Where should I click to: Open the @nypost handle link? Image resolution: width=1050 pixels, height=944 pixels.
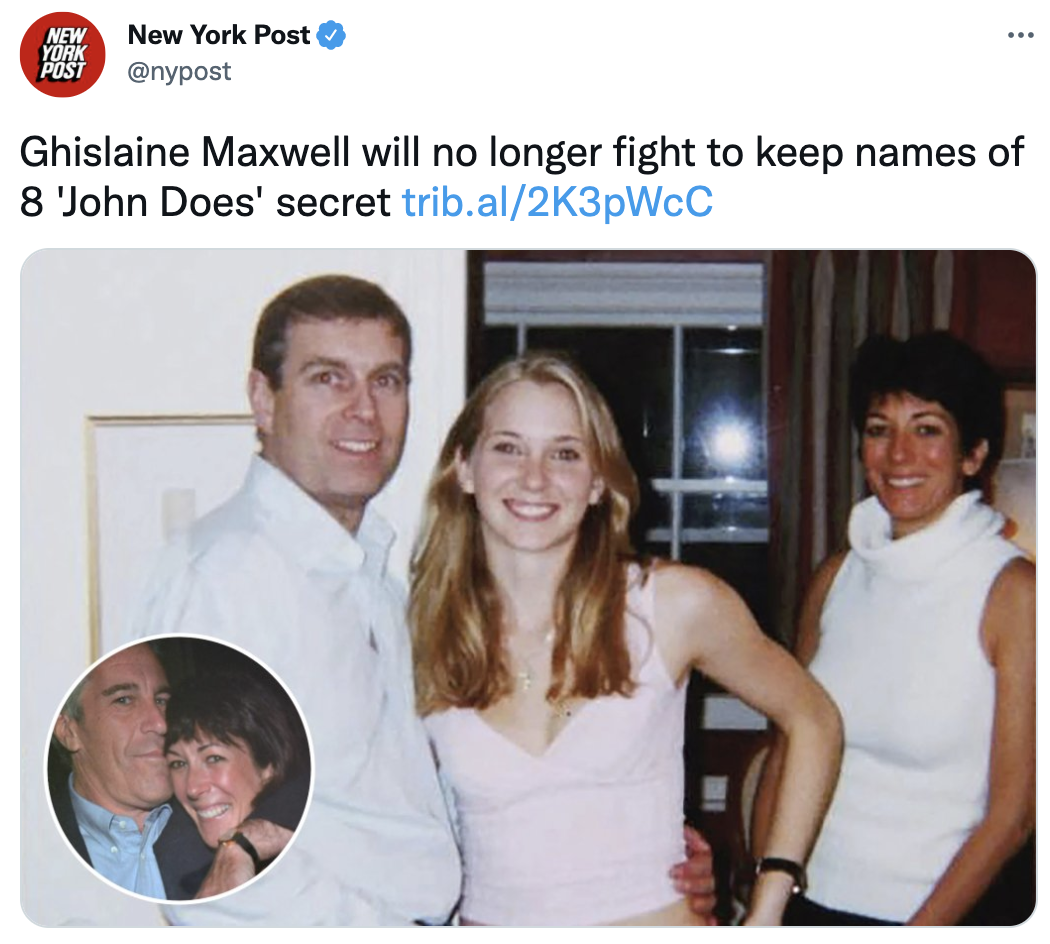[179, 71]
